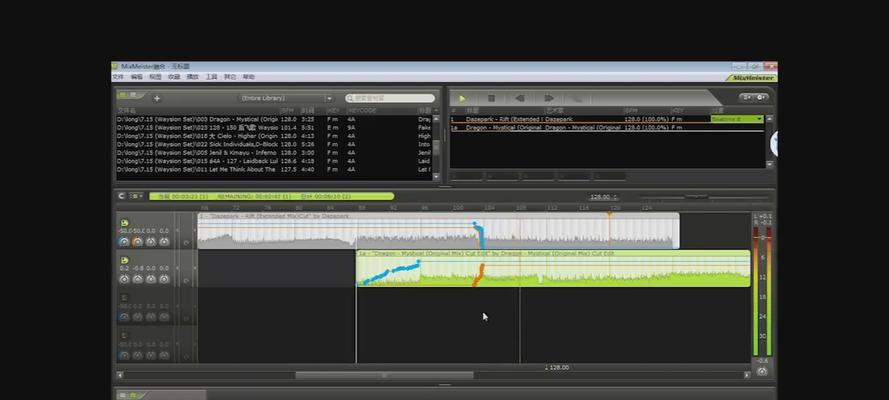The image size is (889, 400).
Task: Select library row '011 Let Me Think About The'
Action: click(x=274, y=169)
